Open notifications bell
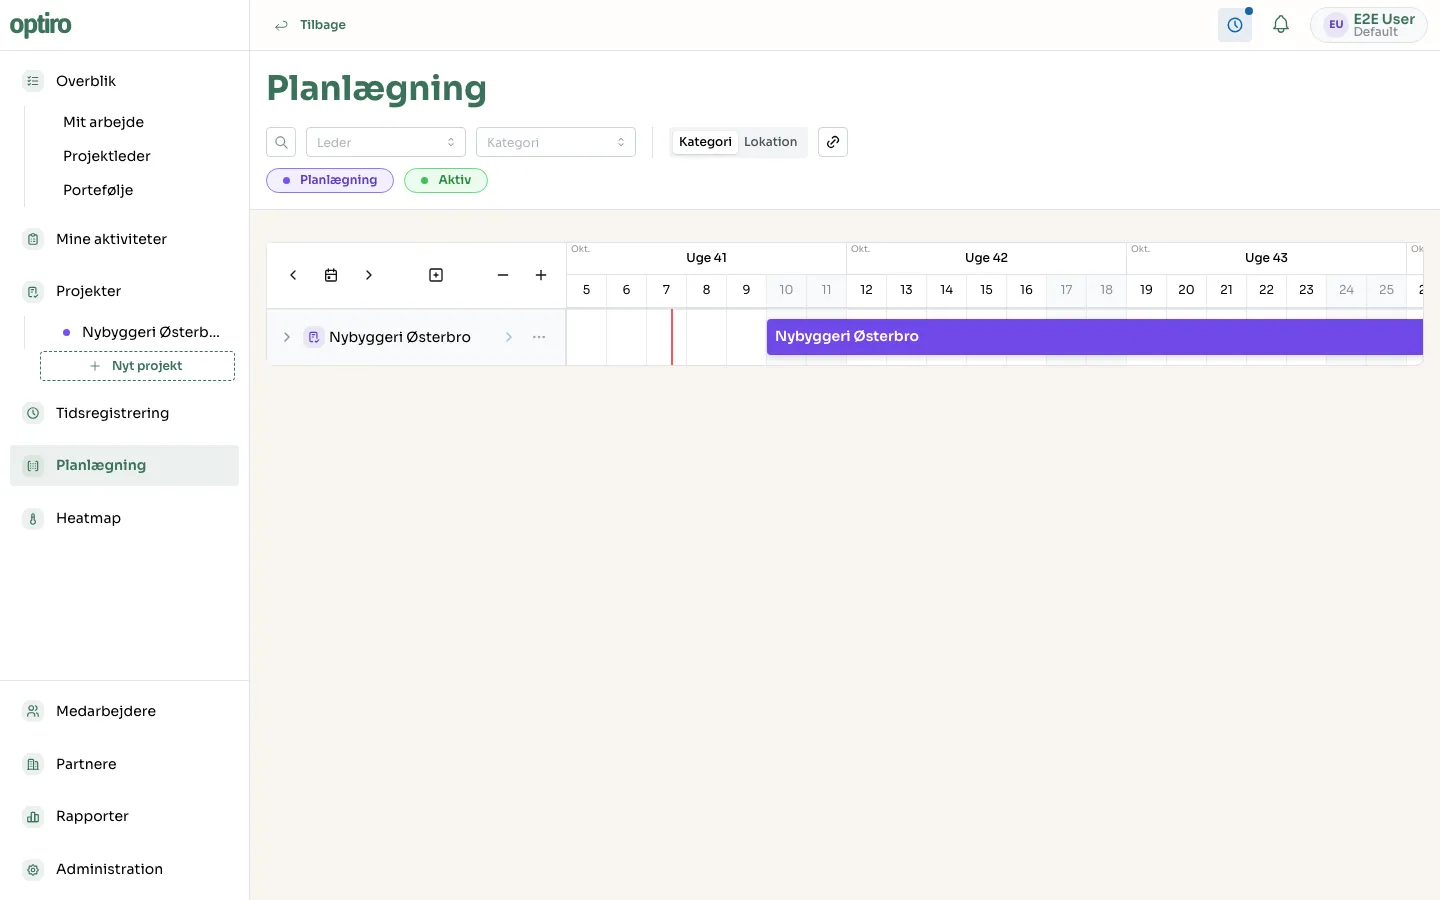Viewport: 1440px width, 900px height. (x=1281, y=25)
